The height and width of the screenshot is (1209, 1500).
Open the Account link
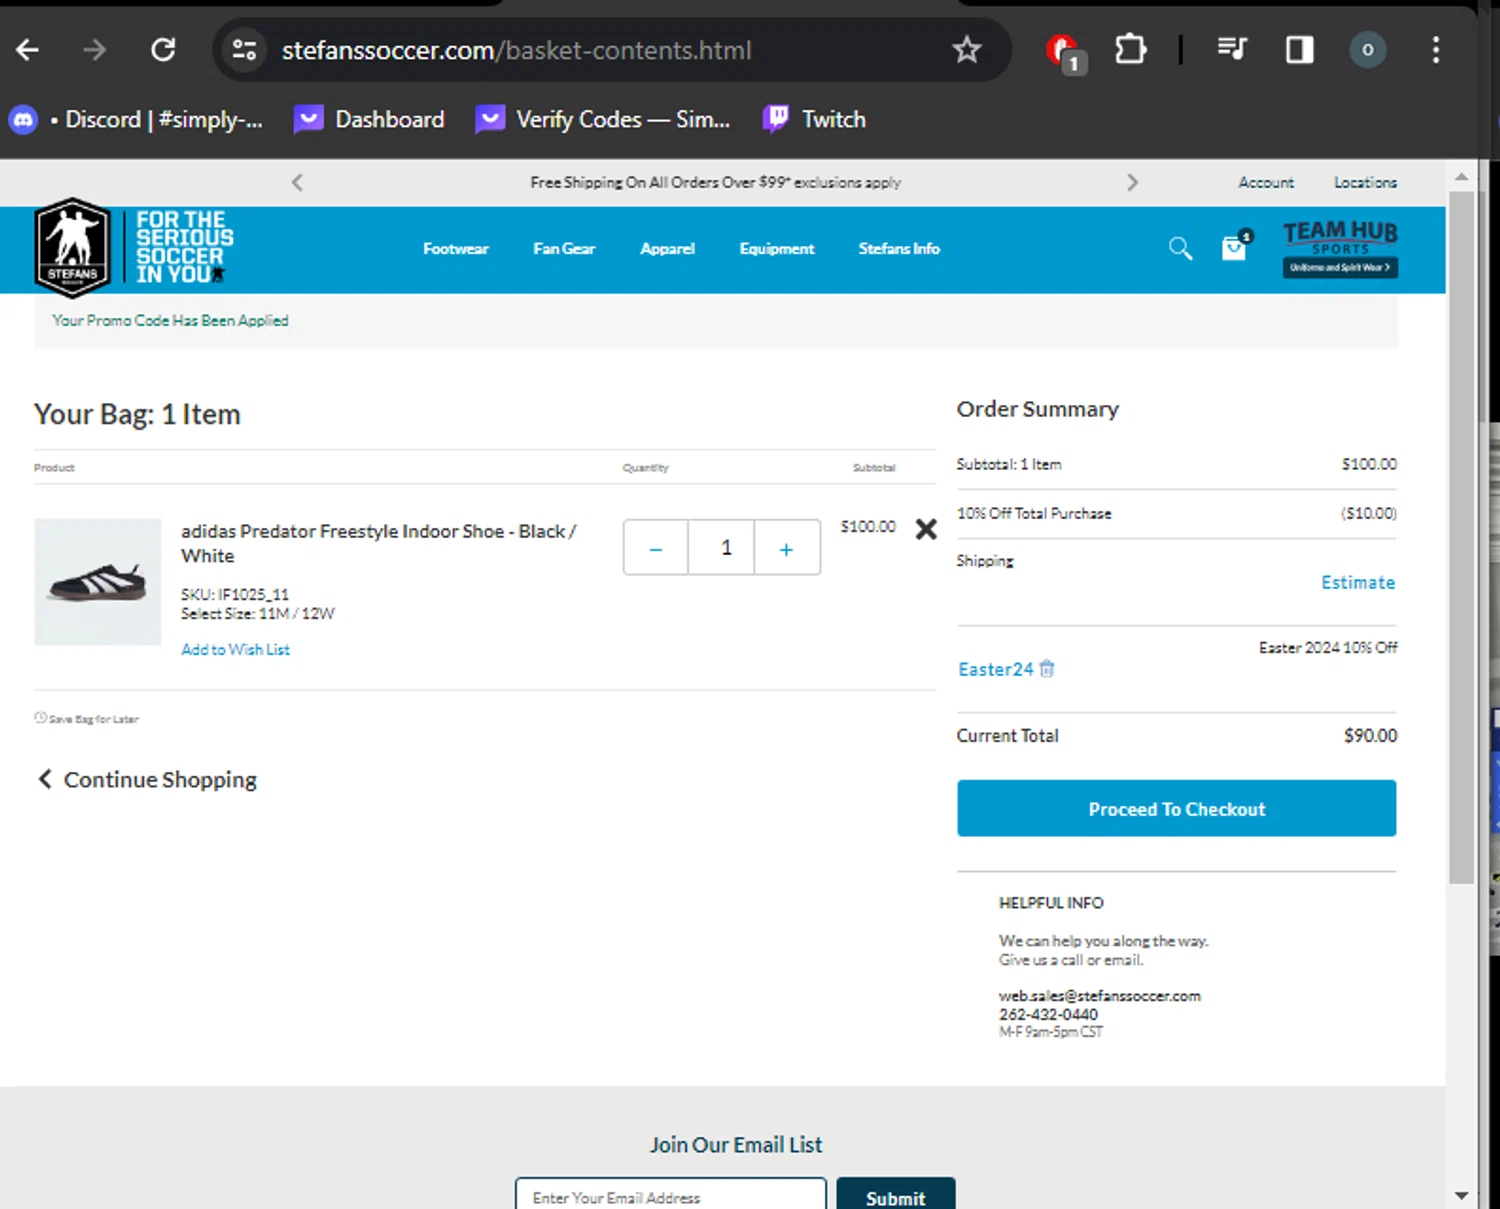(1265, 182)
